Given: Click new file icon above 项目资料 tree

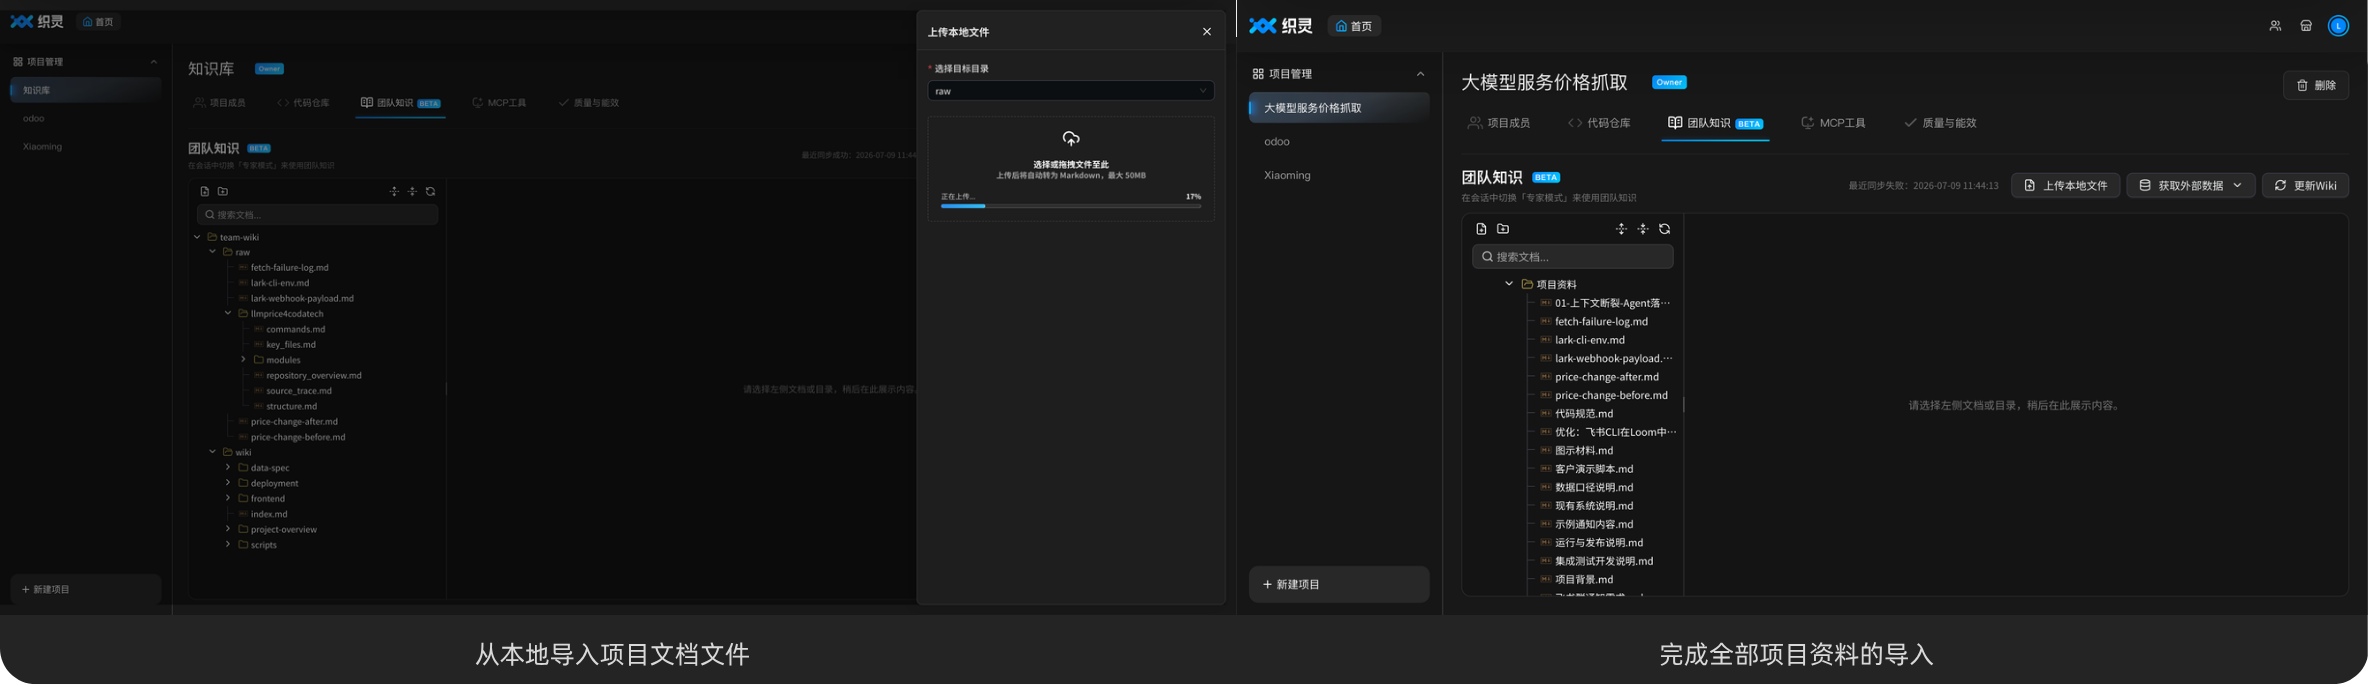Looking at the screenshot, I should pyautogui.click(x=1481, y=229).
